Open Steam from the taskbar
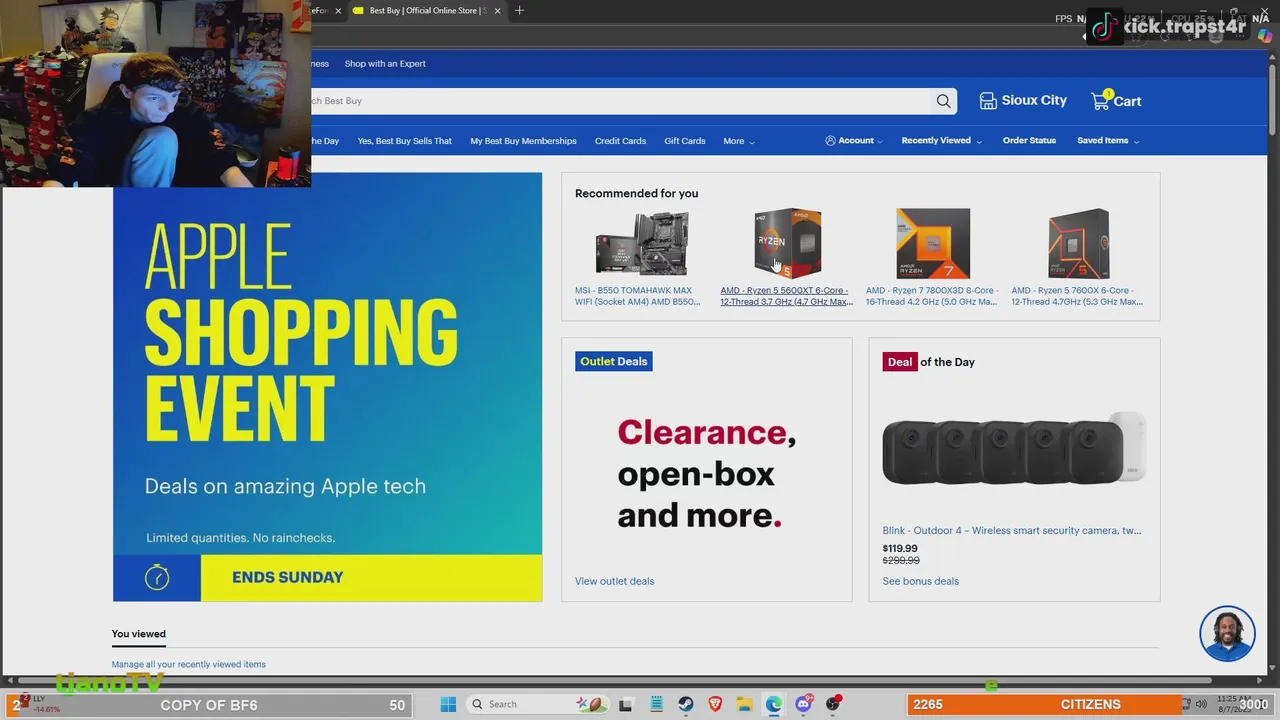 [685, 705]
